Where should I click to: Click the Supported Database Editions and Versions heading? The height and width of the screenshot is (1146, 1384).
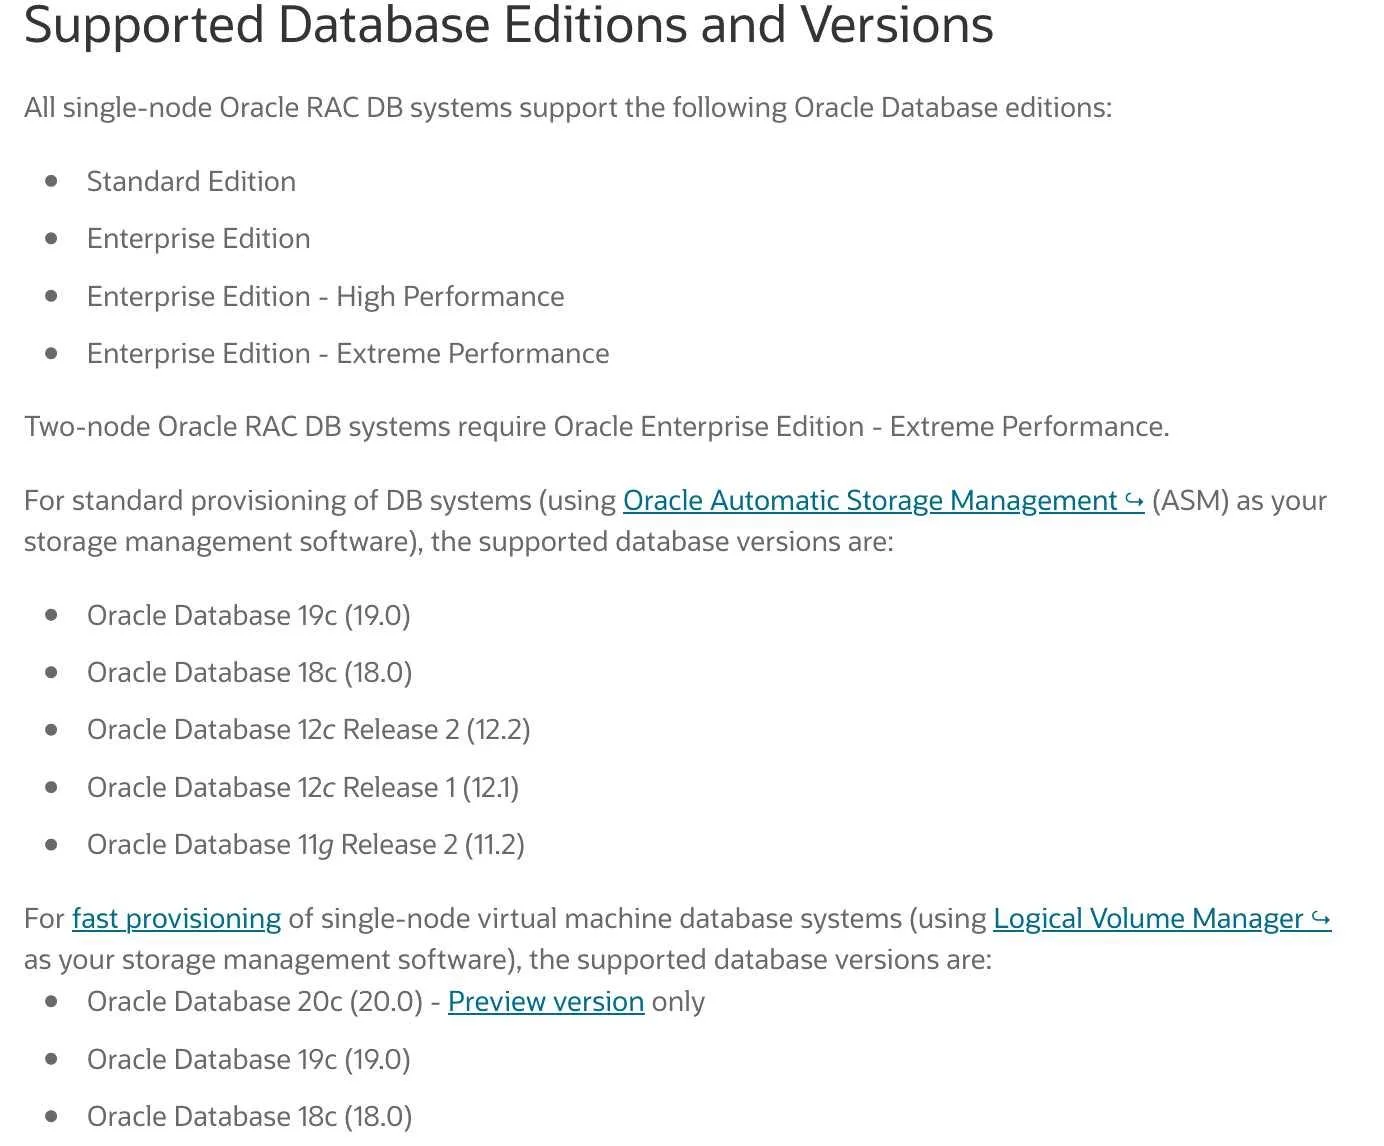click(x=508, y=25)
